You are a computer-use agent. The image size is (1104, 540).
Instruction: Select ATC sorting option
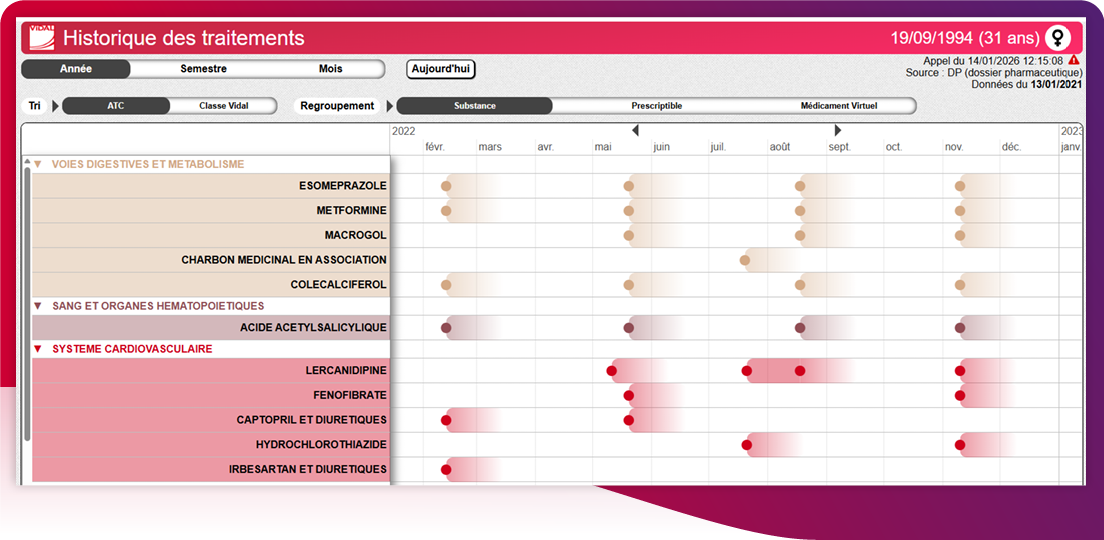pos(116,106)
